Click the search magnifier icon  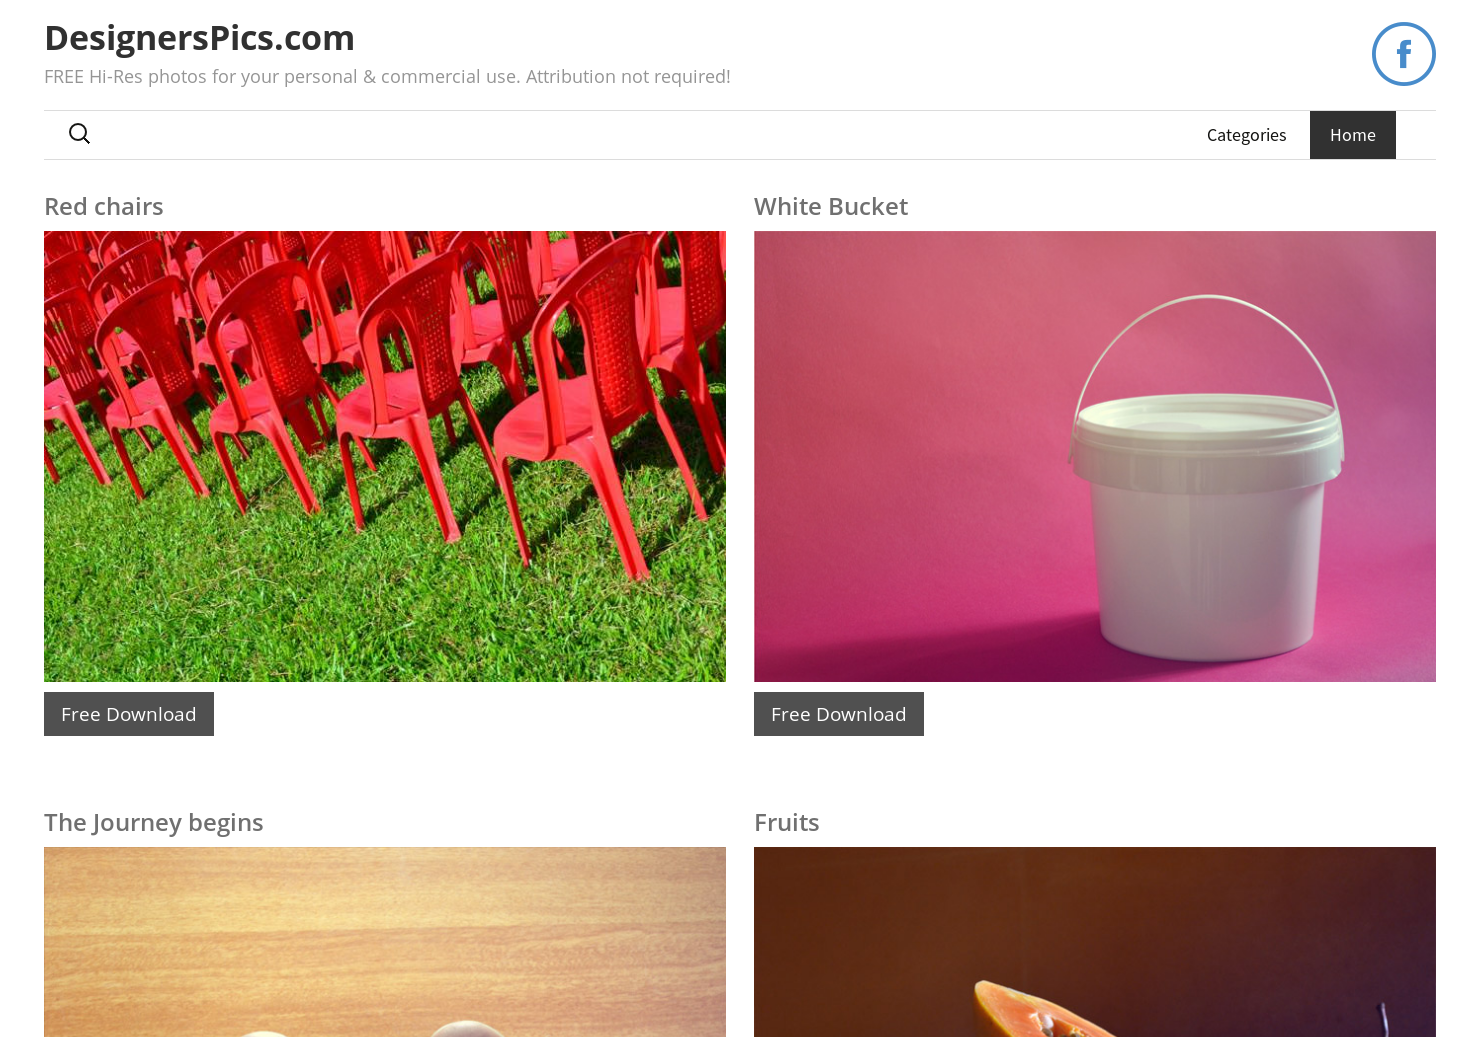(x=80, y=134)
